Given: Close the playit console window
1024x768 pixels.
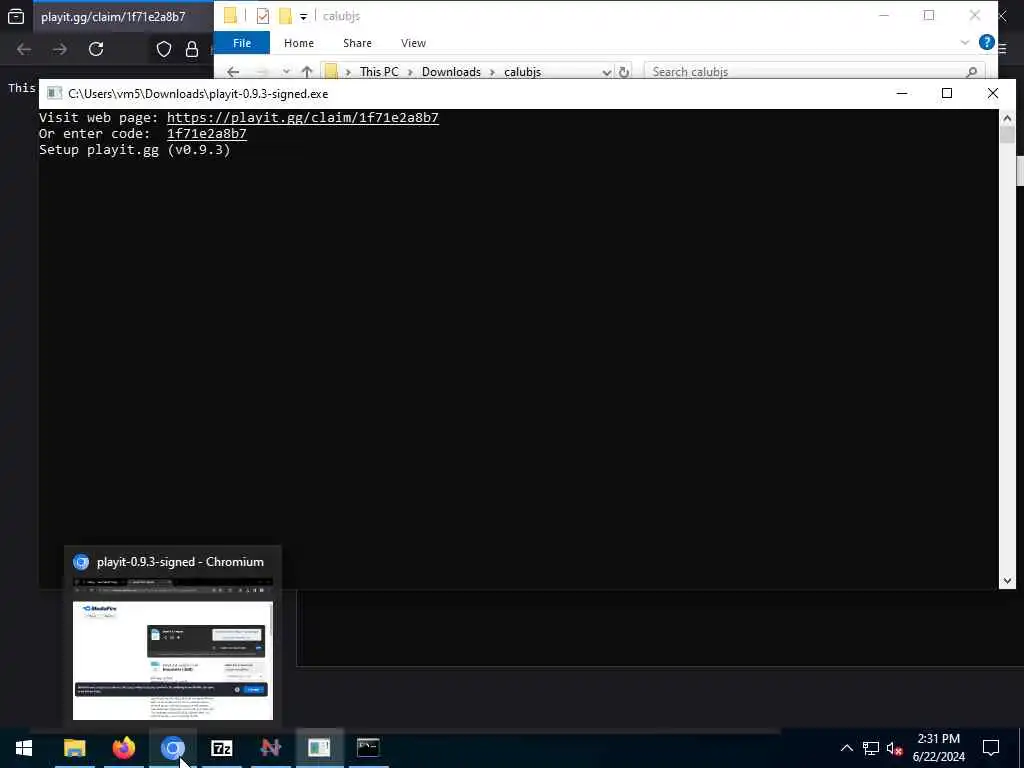Looking at the screenshot, I should pyautogui.click(x=993, y=93).
